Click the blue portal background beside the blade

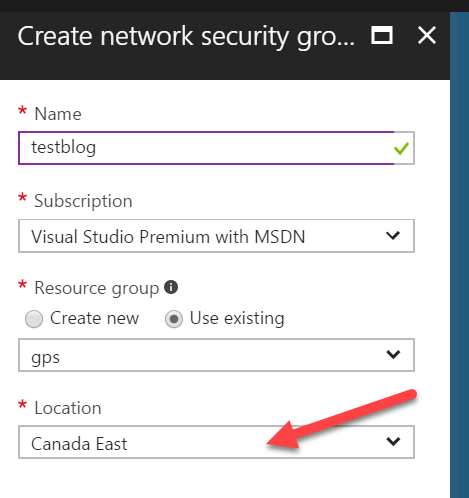[x=459, y=253]
